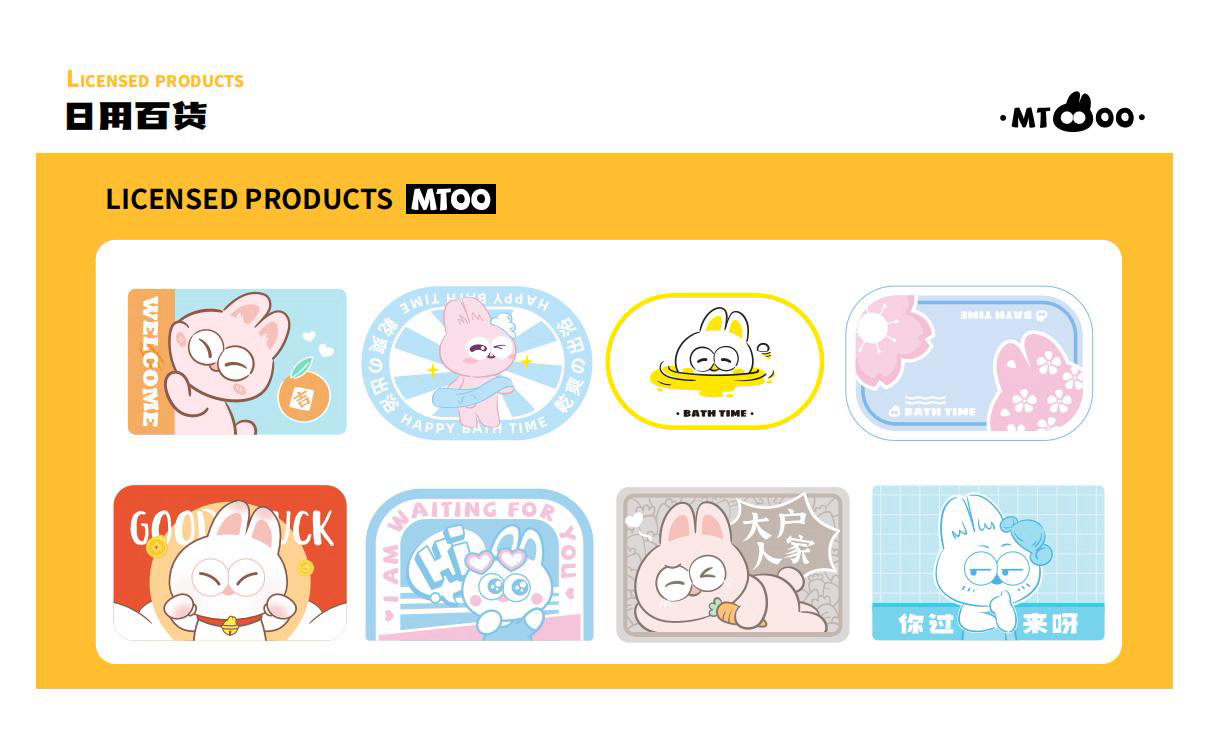Select the pink sakura Bath Time mat

[969, 363]
